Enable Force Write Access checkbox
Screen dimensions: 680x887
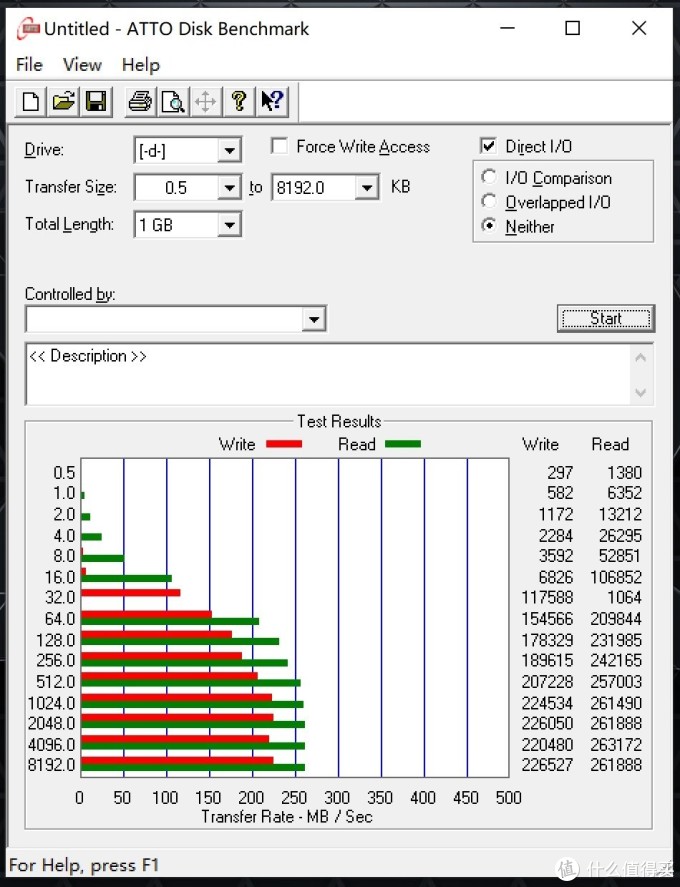click(279, 146)
